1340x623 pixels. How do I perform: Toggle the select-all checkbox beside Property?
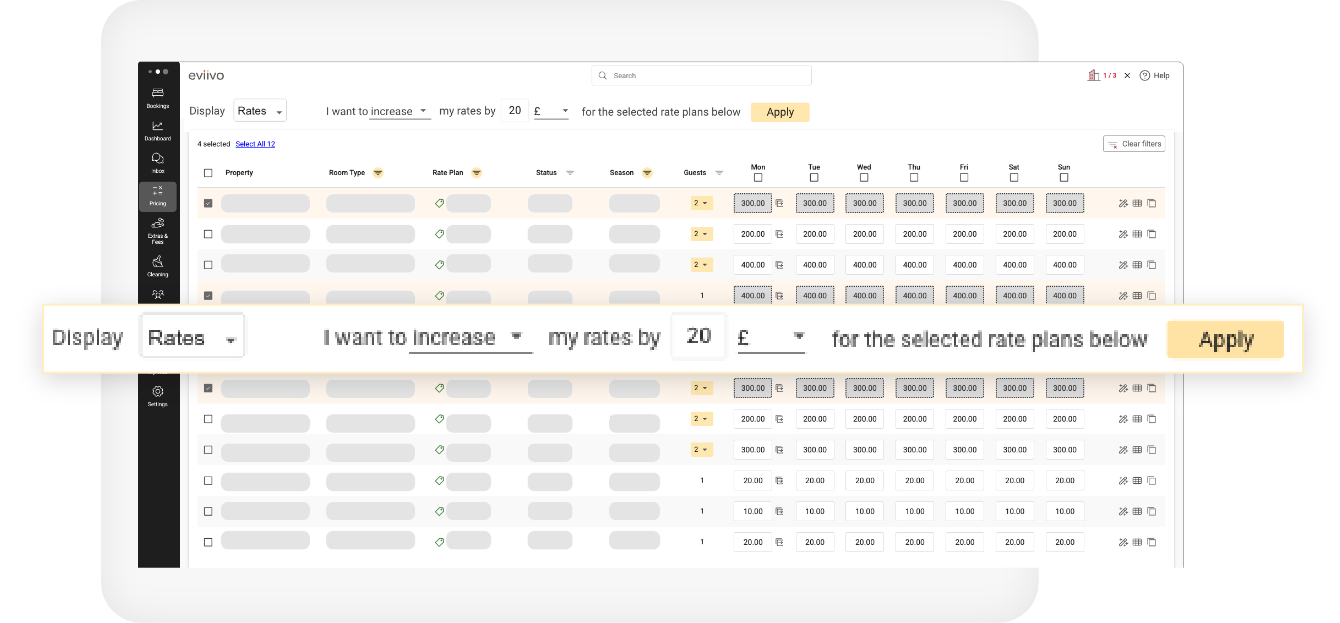(208, 173)
